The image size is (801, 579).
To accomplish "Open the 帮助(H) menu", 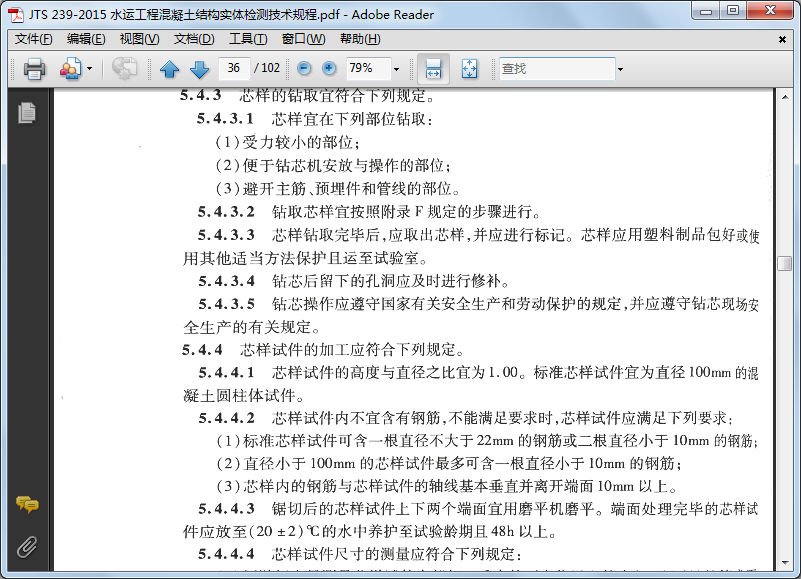I will (360, 39).
